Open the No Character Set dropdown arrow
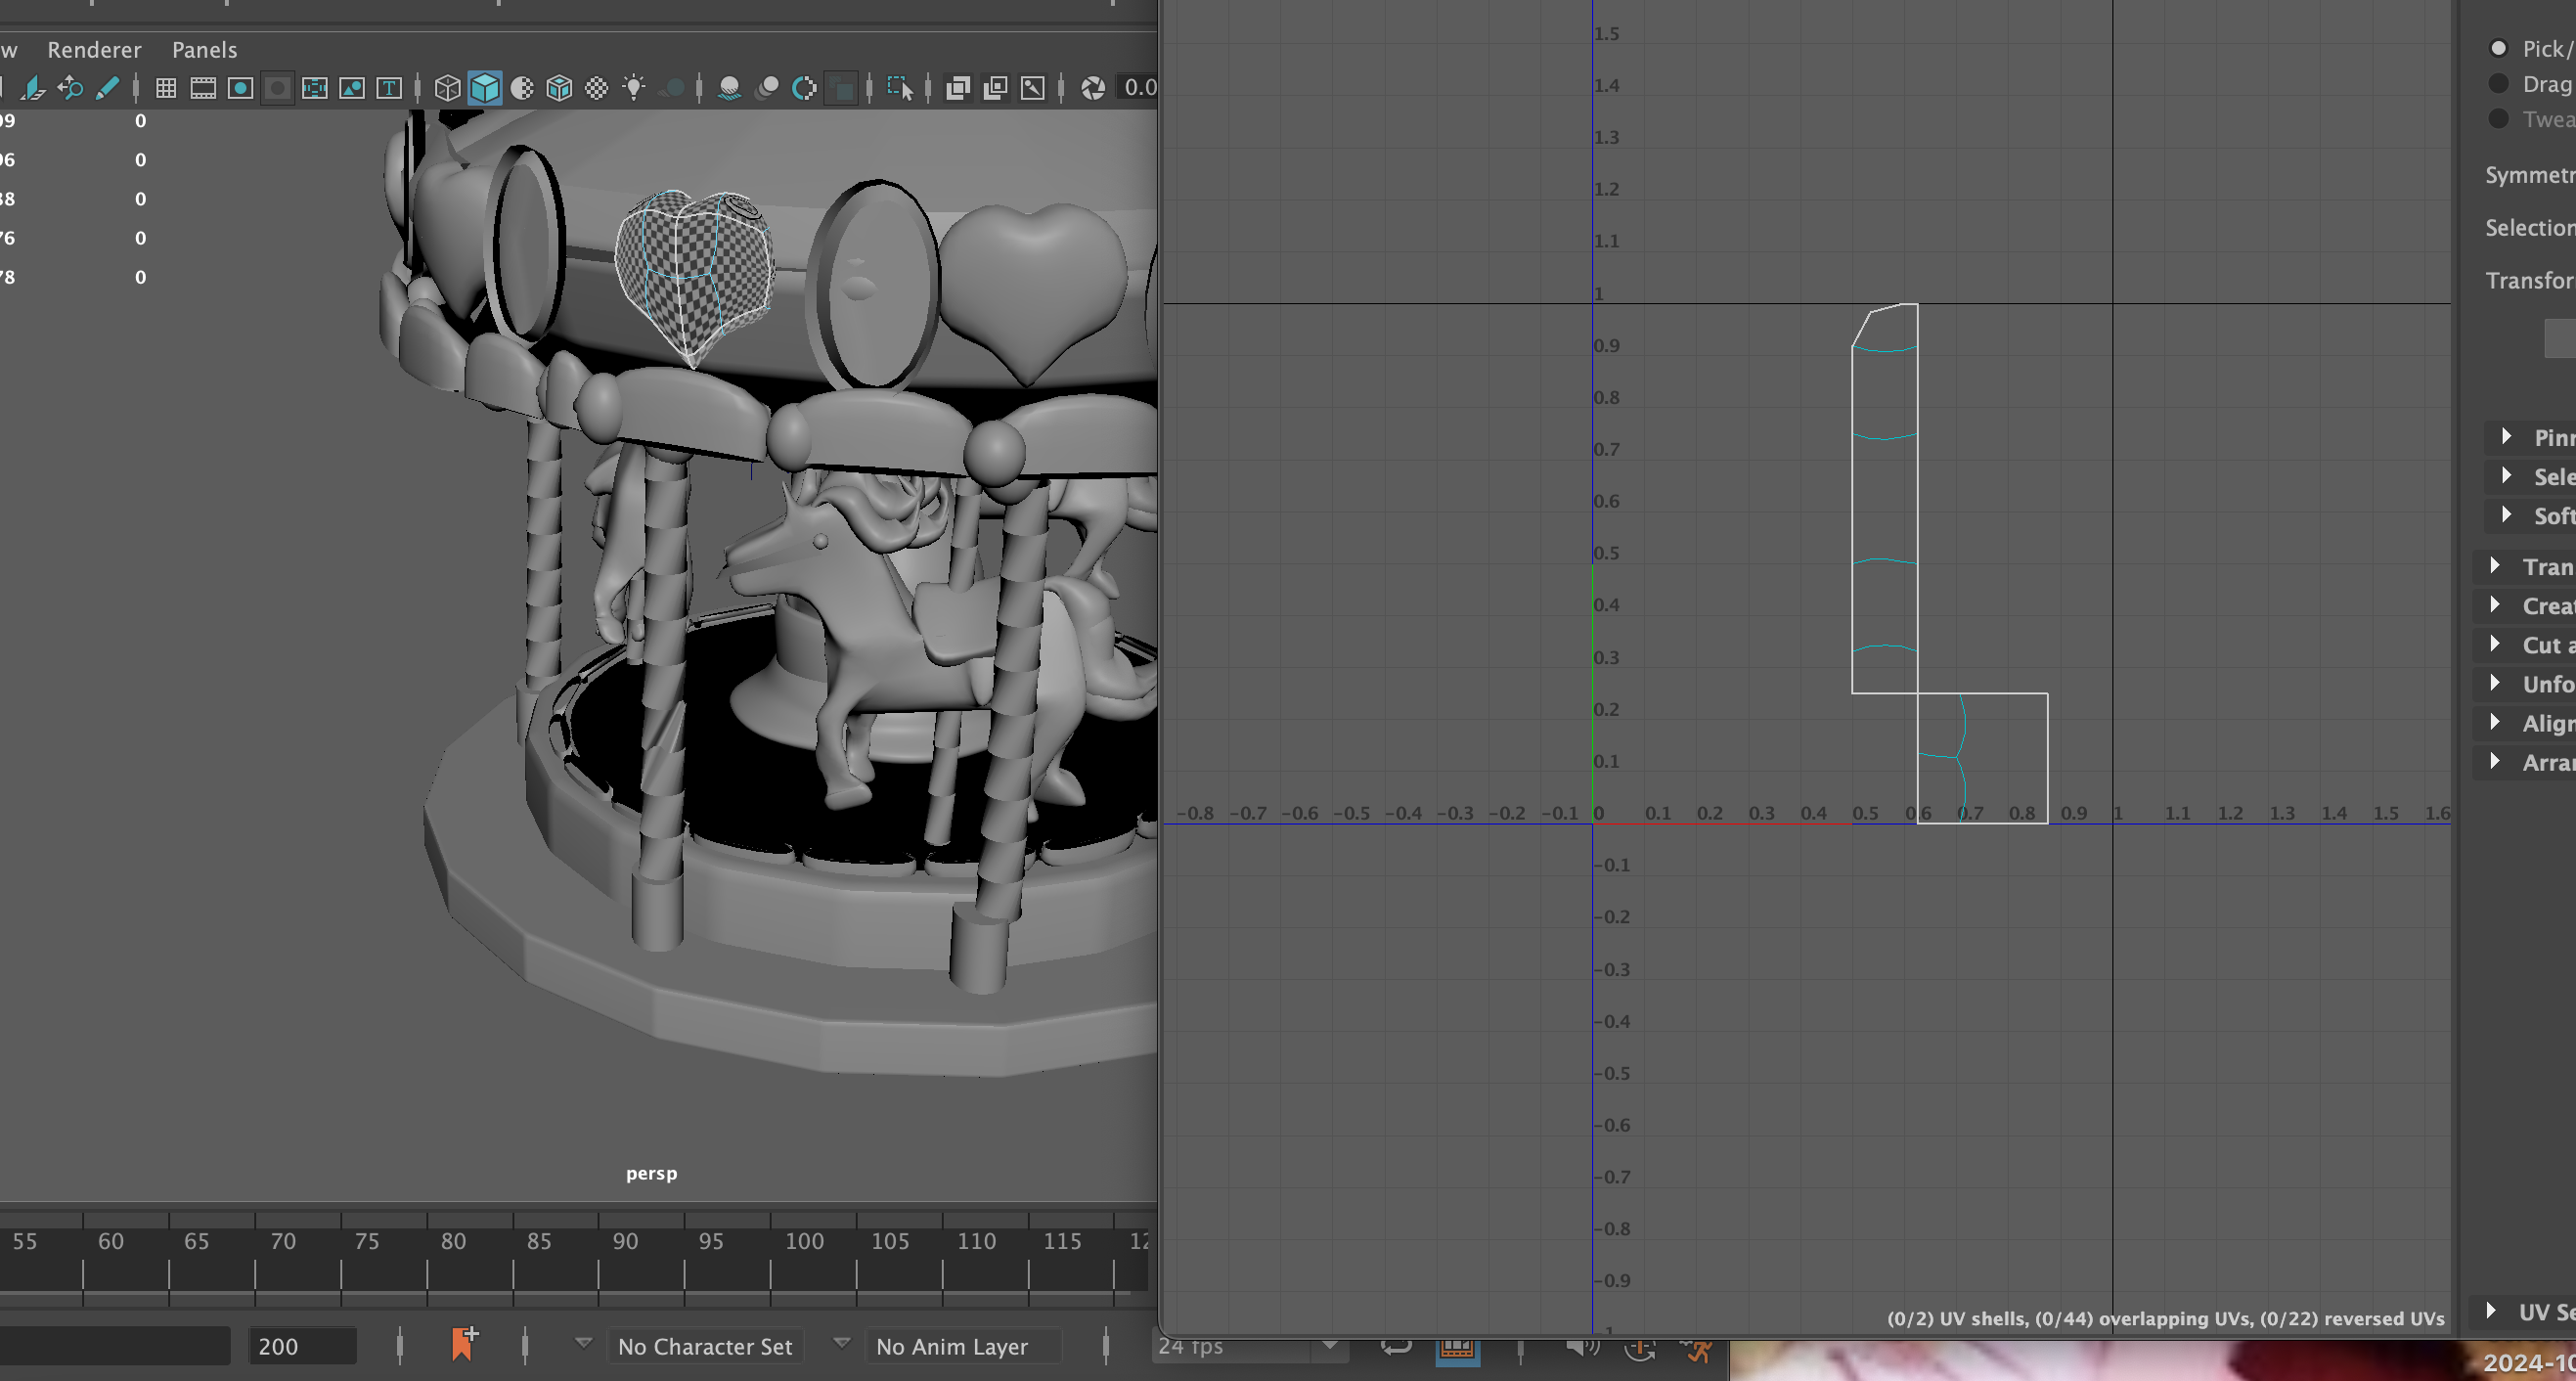The image size is (2576, 1381). (x=583, y=1343)
